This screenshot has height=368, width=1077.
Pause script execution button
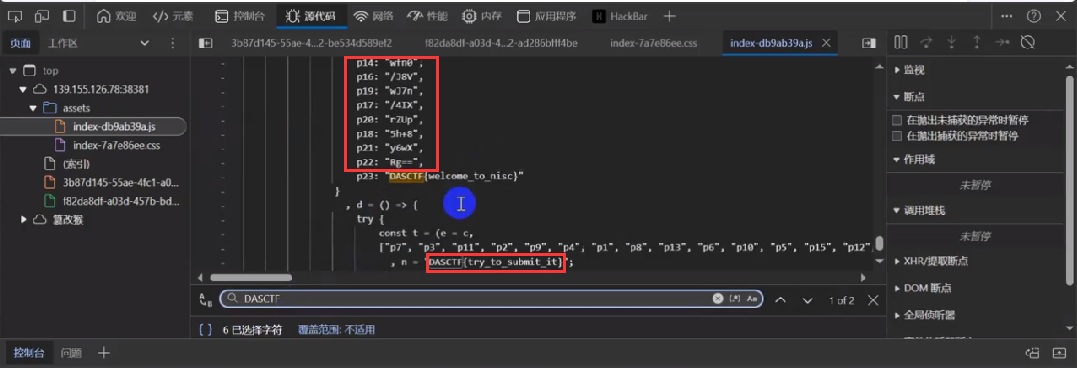coord(901,43)
